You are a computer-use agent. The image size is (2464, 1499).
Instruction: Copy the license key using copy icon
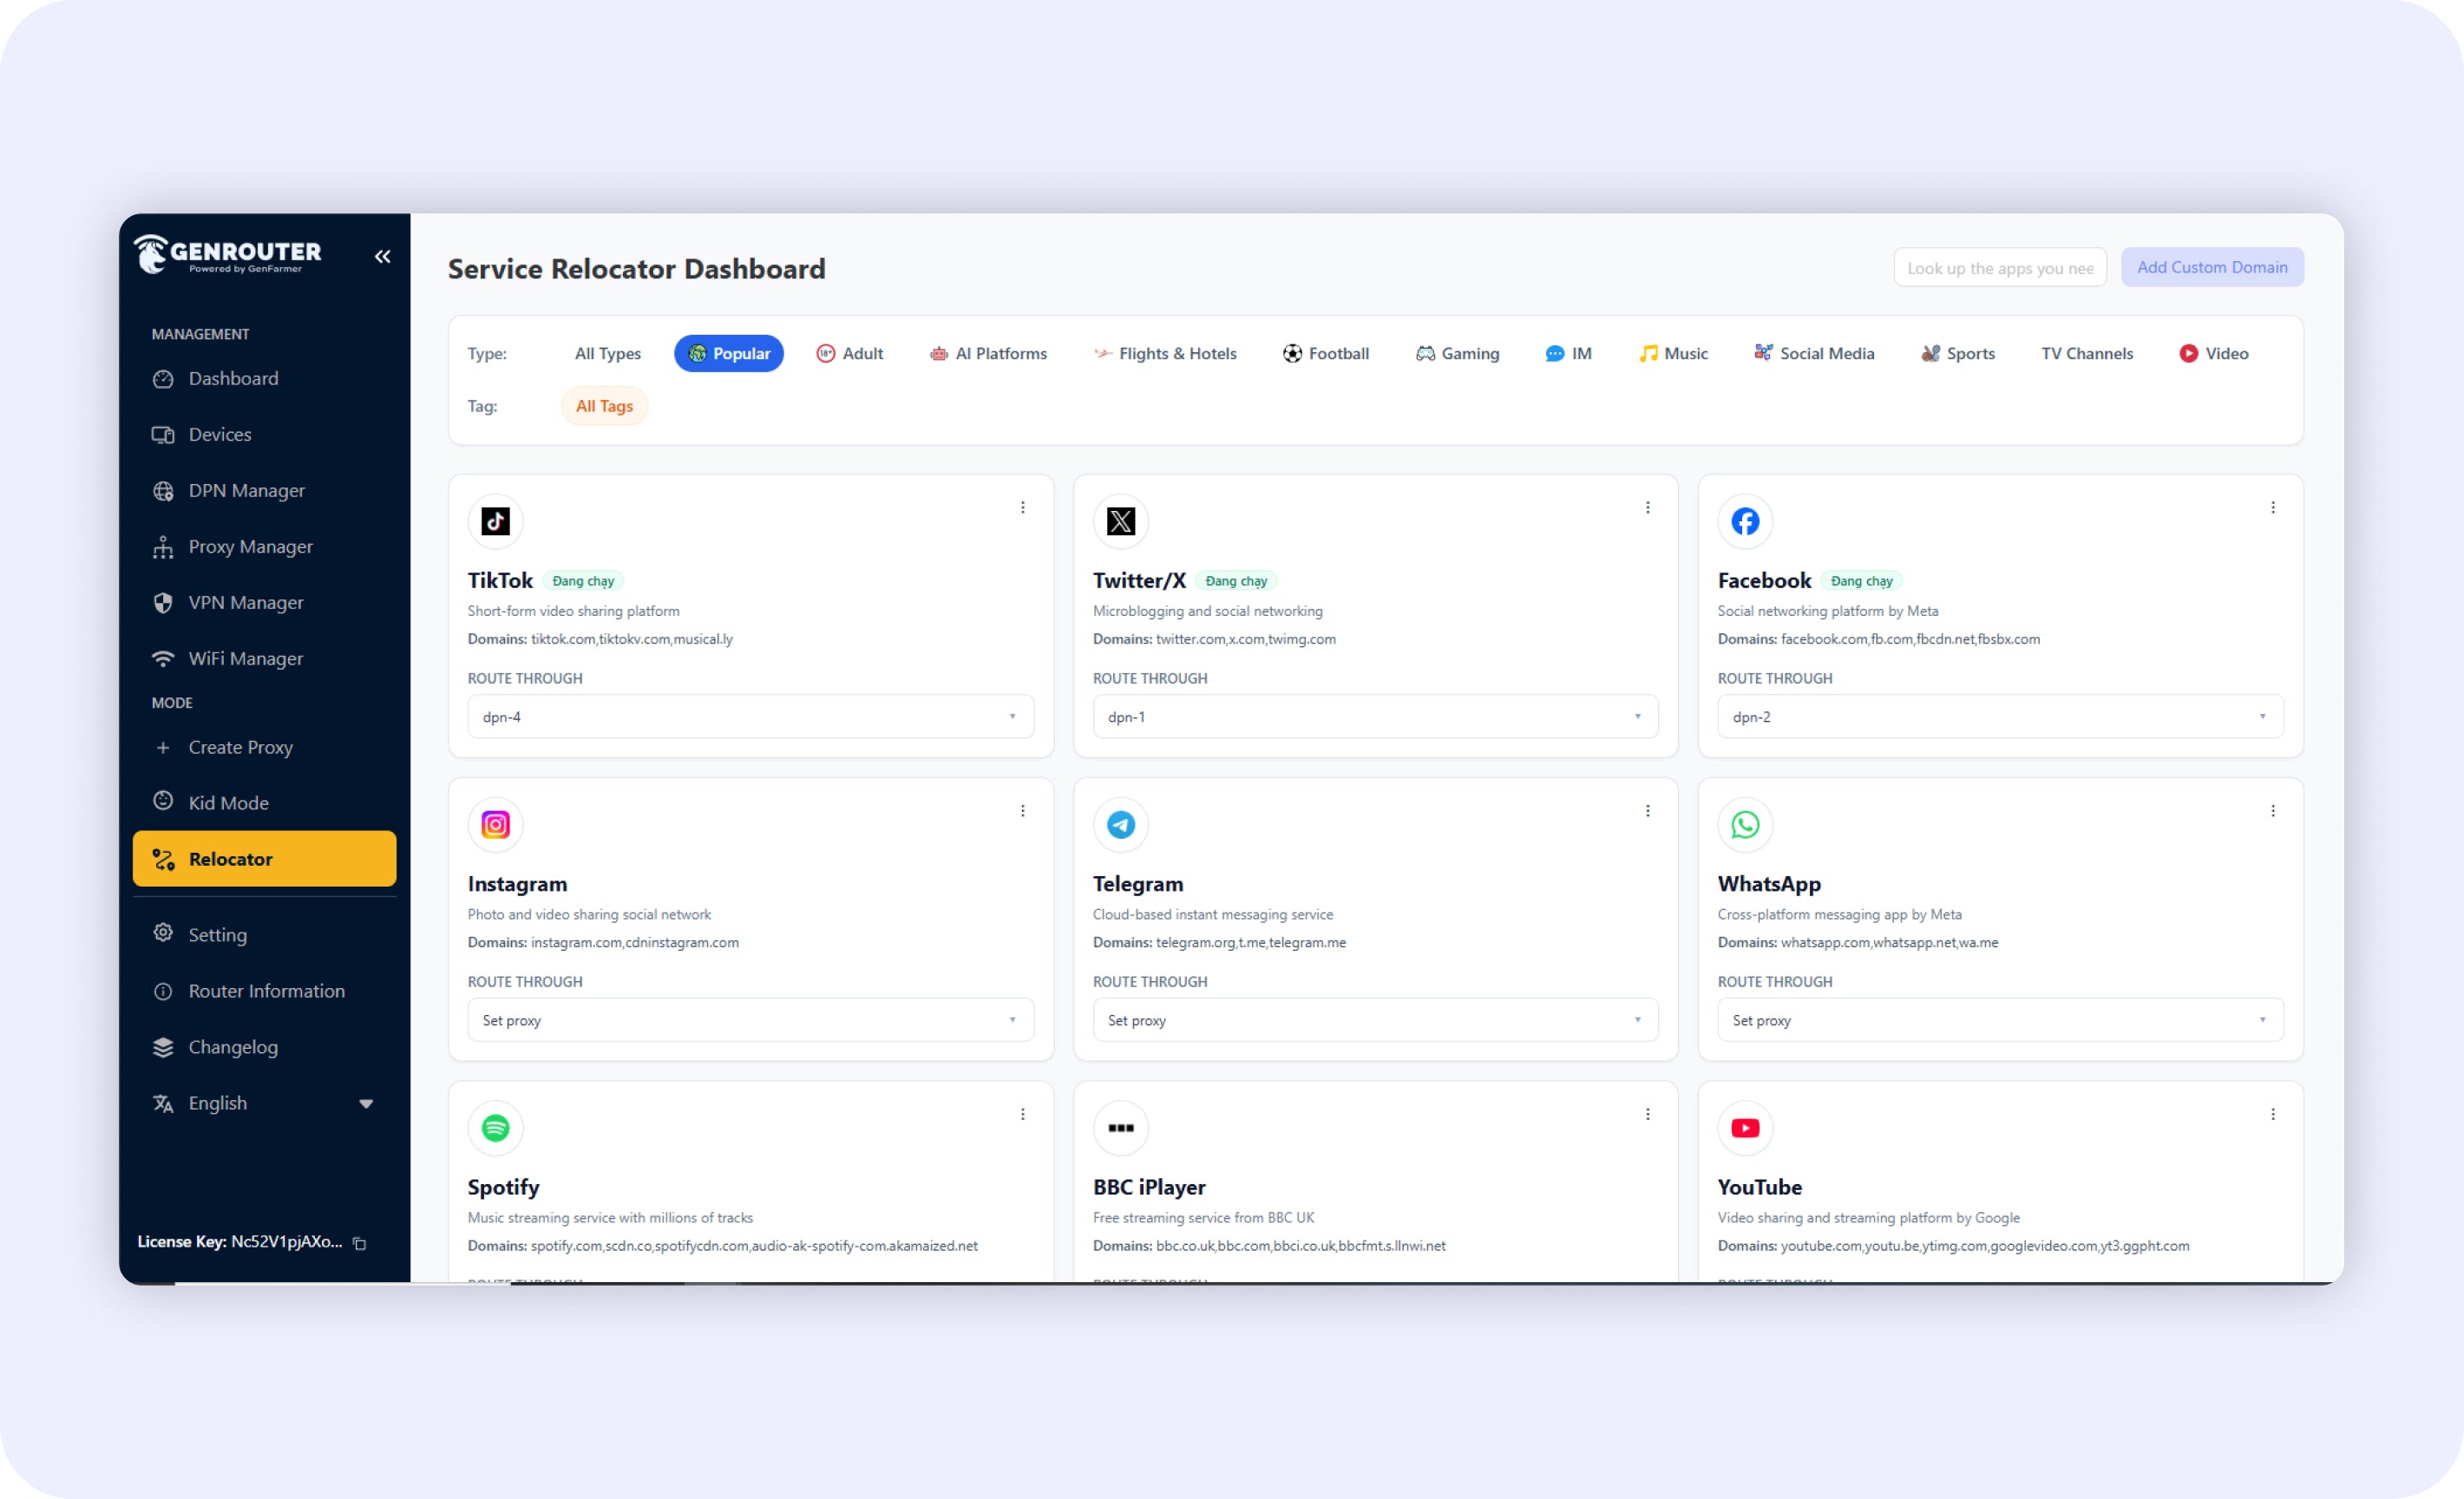point(360,1243)
